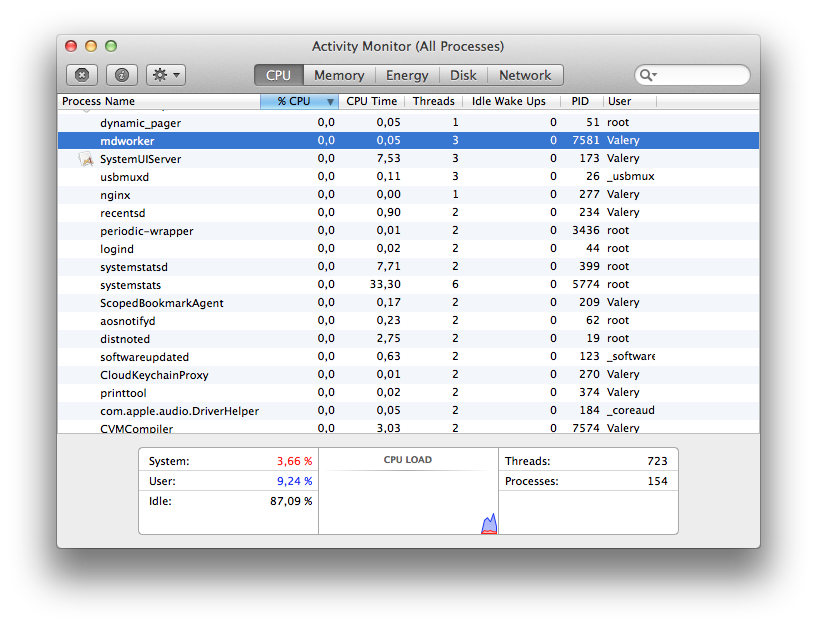Click the _coreaud user cell
The height and width of the screenshot is (627, 817).
pyautogui.click(x=630, y=410)
